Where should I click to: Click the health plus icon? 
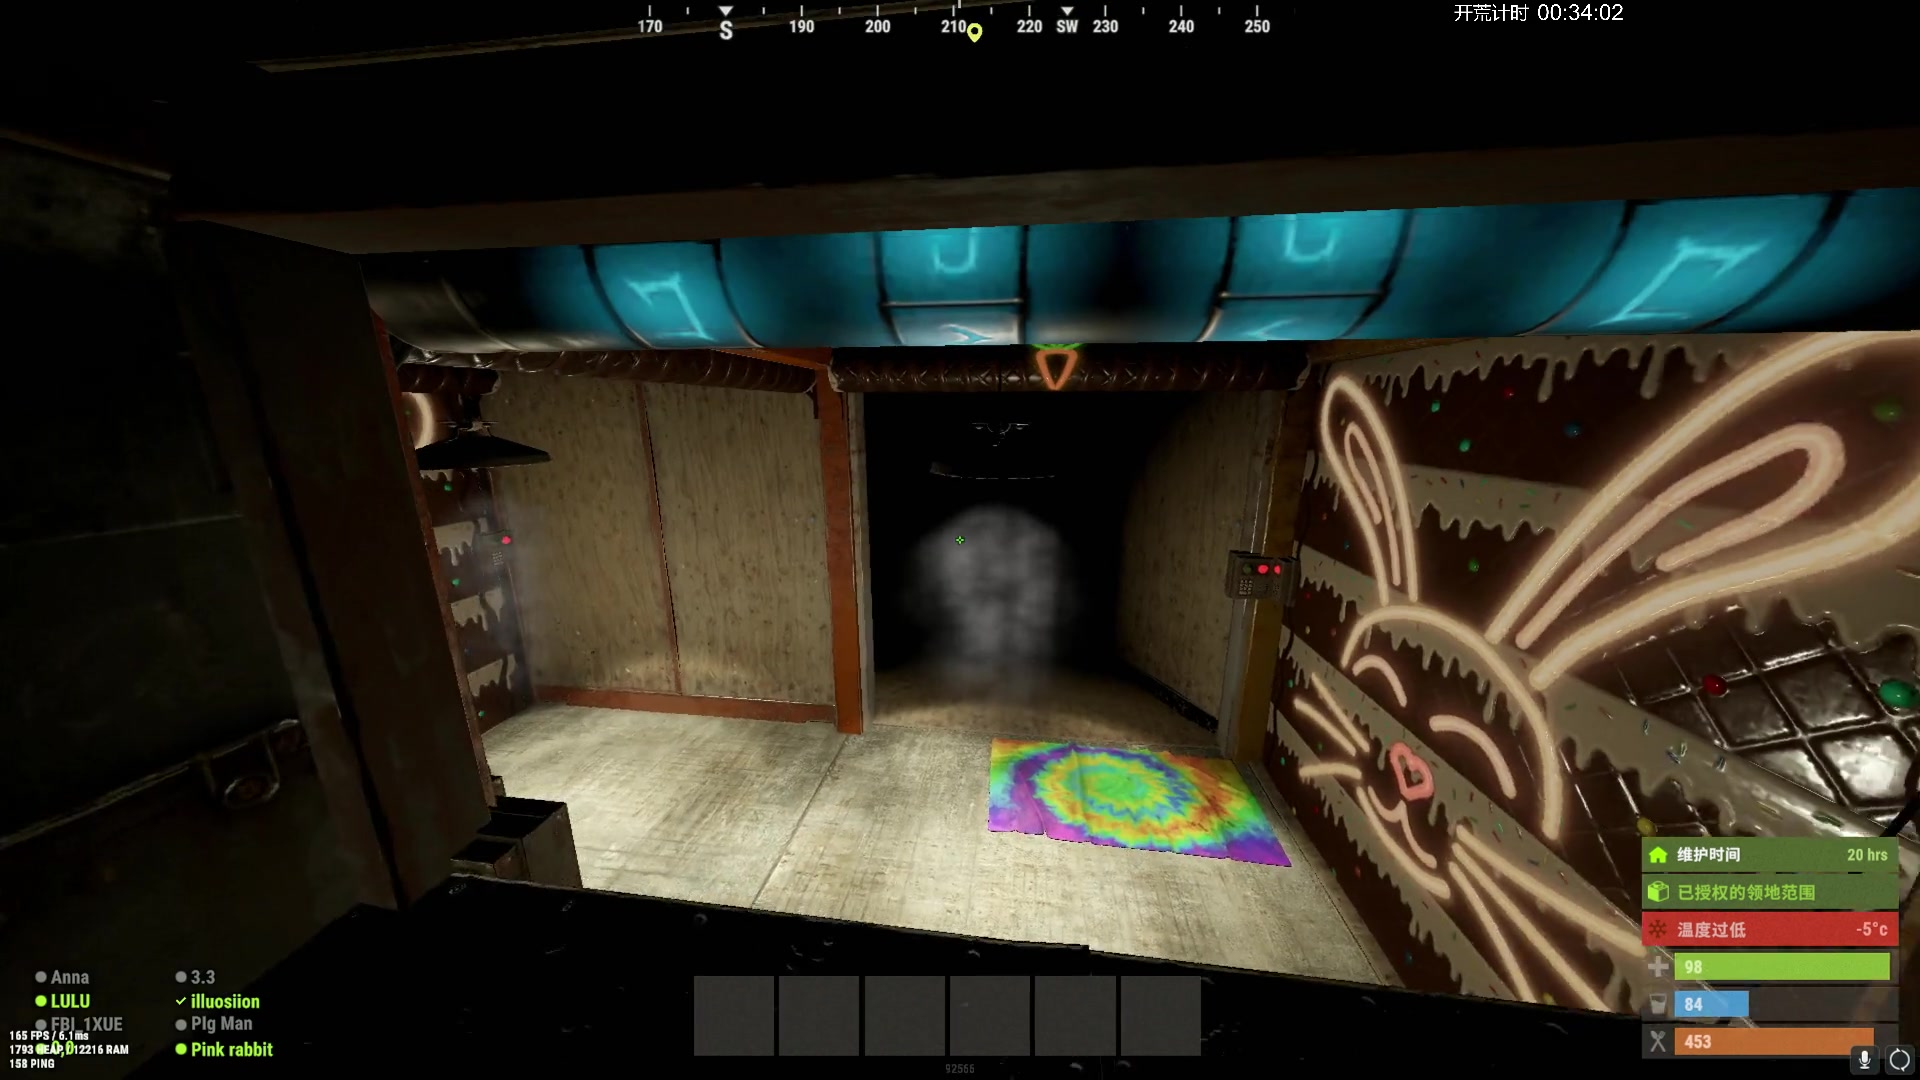tap(1658, 967)
